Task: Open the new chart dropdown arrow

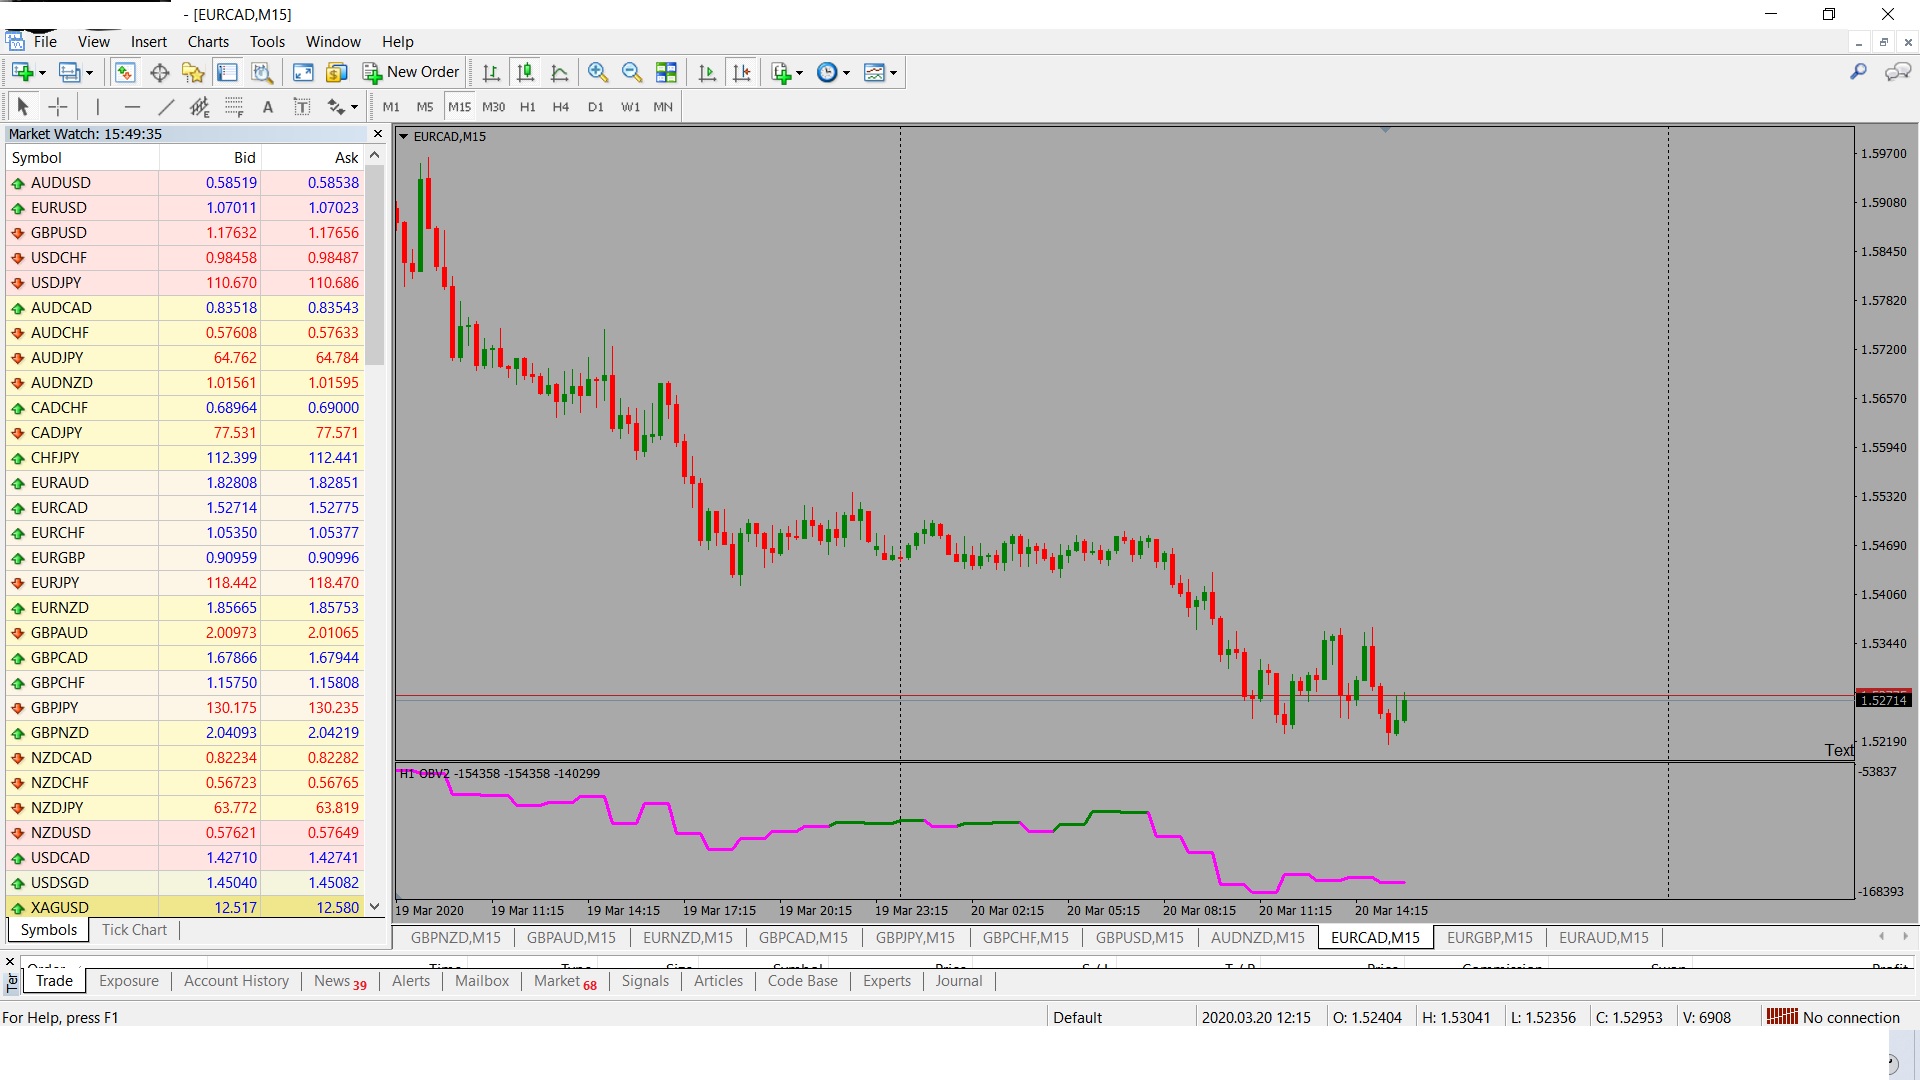Action: 42,73
